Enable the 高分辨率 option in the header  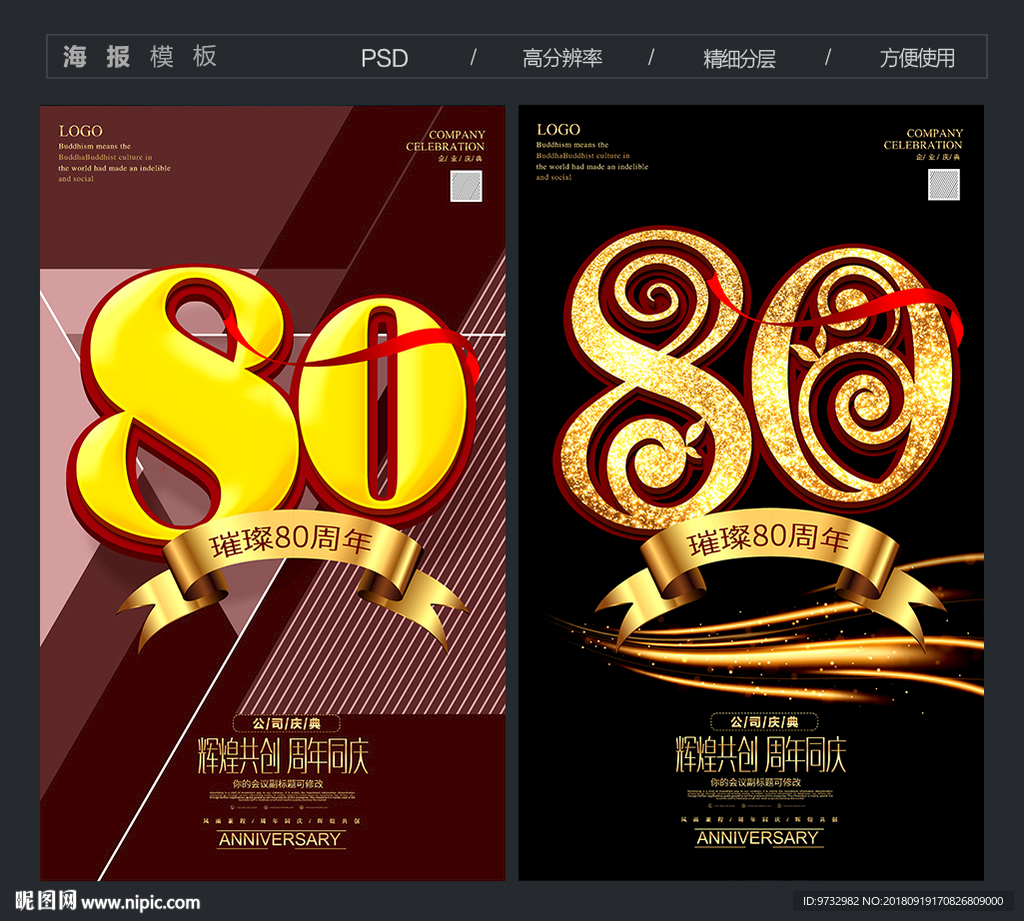(564, 57)
